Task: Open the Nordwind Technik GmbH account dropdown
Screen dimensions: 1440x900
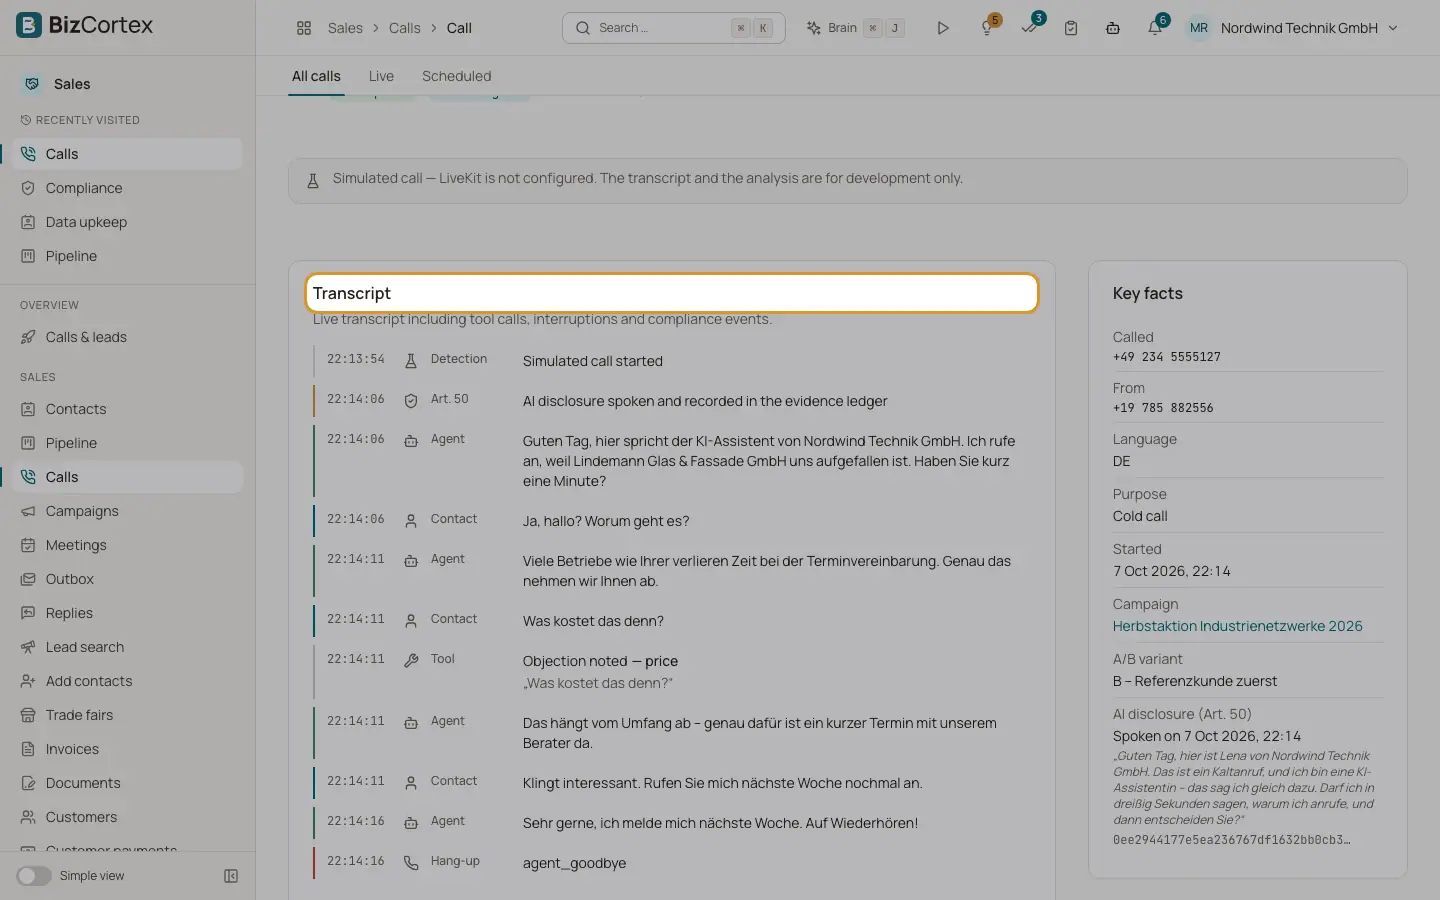Action: point(1292,28)
